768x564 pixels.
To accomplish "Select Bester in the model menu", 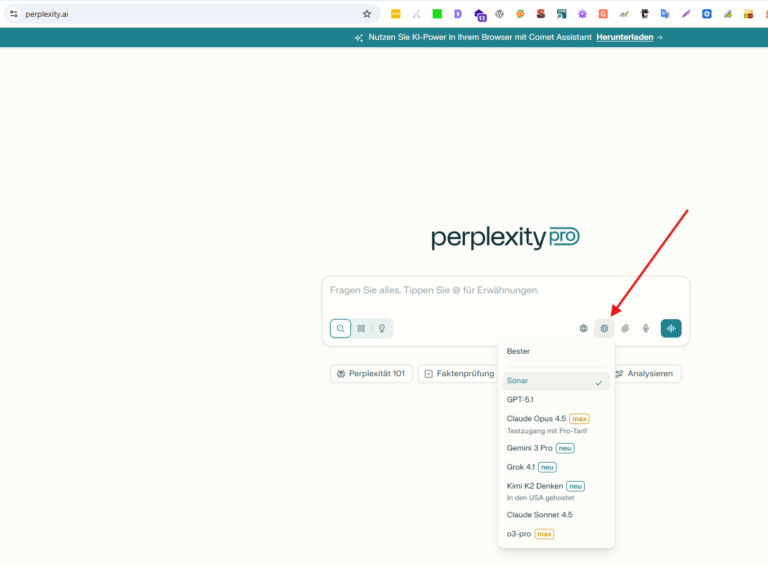I will (x=519, y=351).
